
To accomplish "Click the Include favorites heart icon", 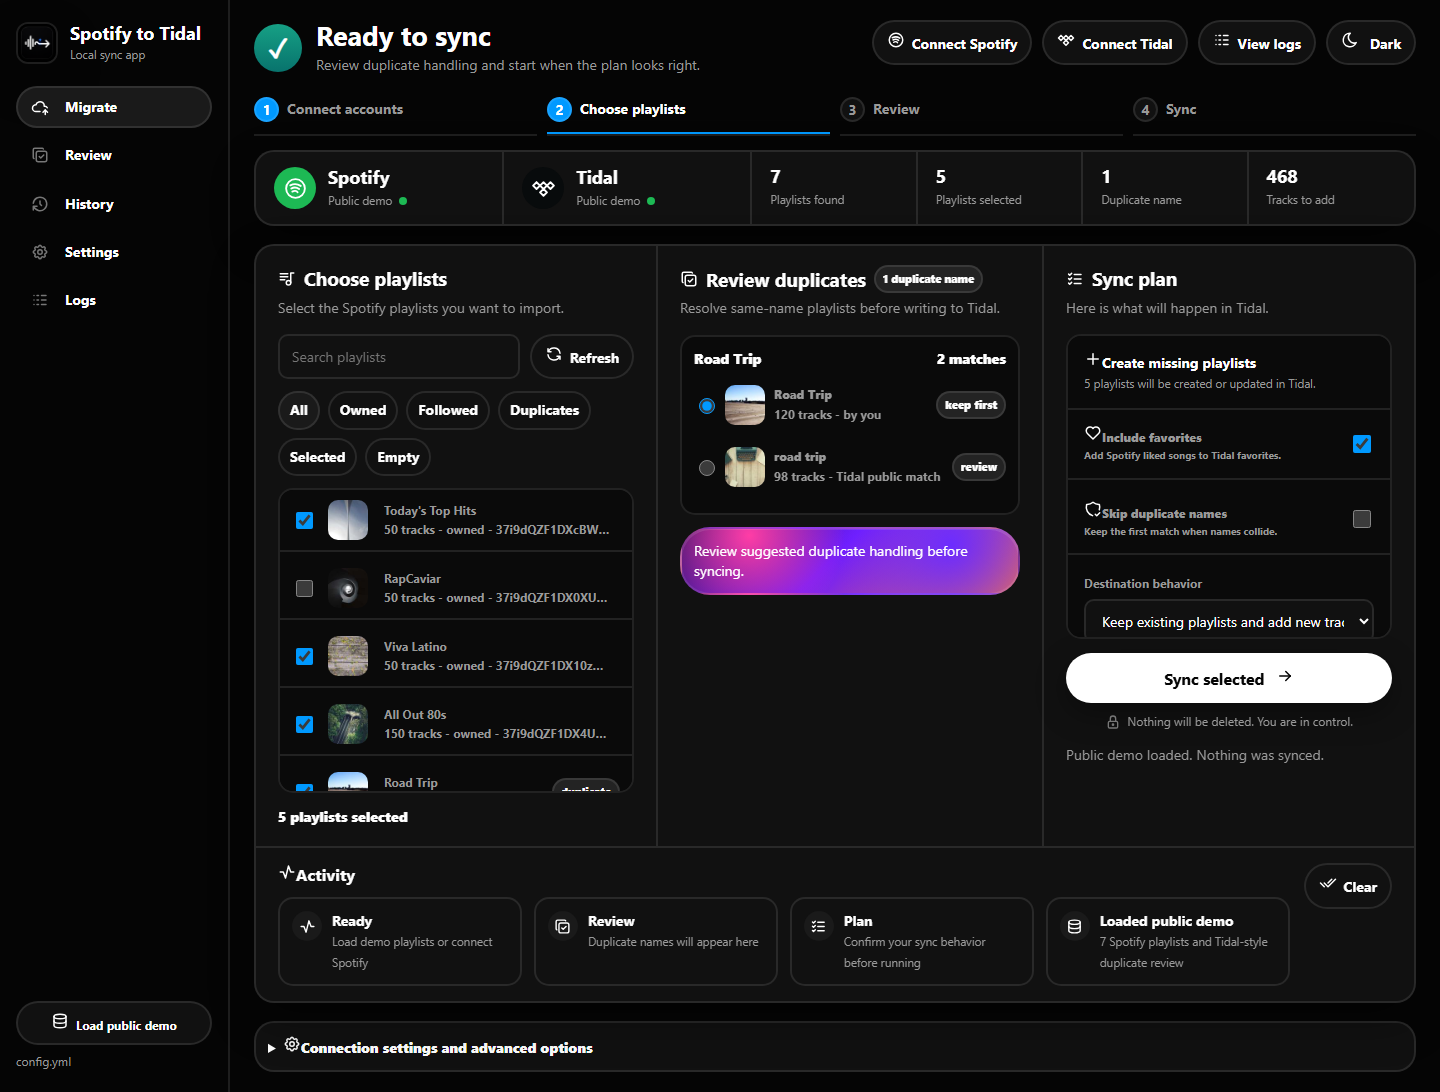I will pyautogui.click(x=1093, y=433).
